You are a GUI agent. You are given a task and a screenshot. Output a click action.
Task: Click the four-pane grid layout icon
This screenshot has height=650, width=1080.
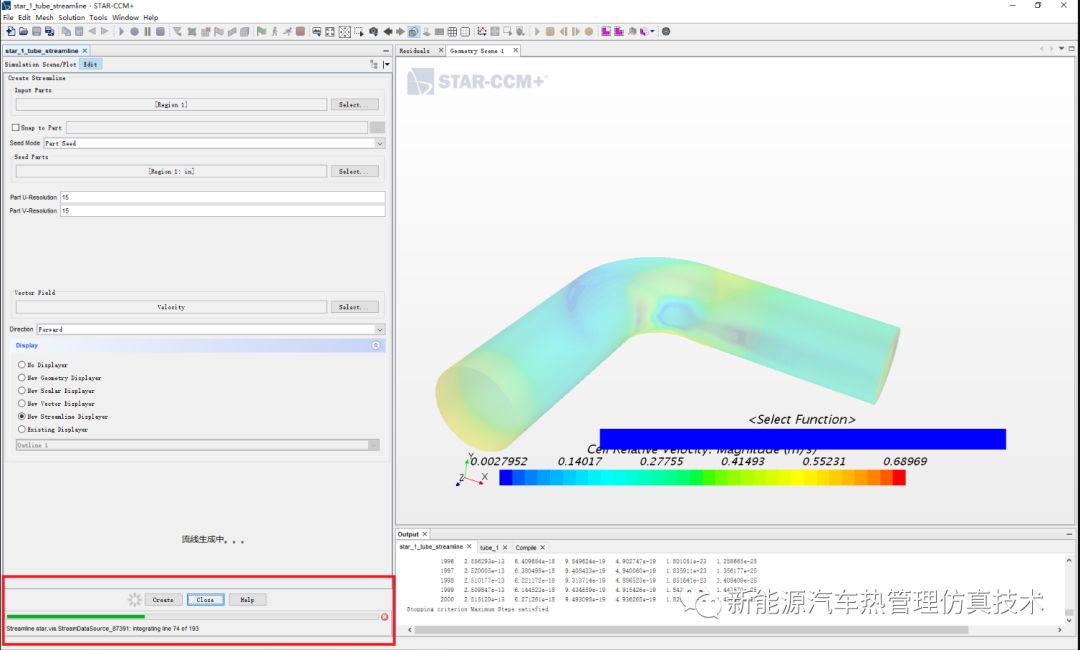[x=452, y=31]
